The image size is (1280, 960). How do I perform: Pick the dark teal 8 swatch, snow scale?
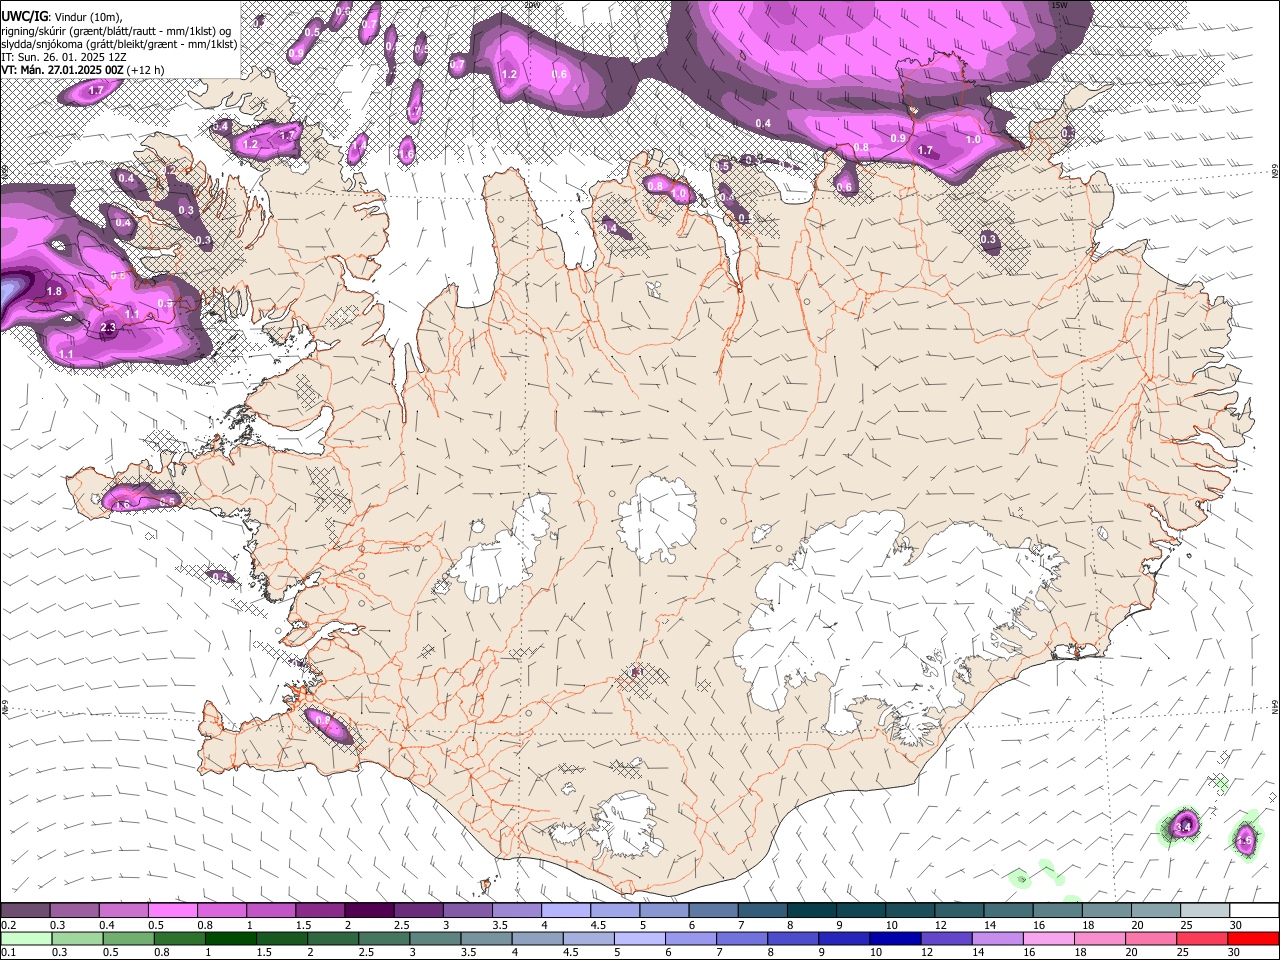tap(810, 910)
